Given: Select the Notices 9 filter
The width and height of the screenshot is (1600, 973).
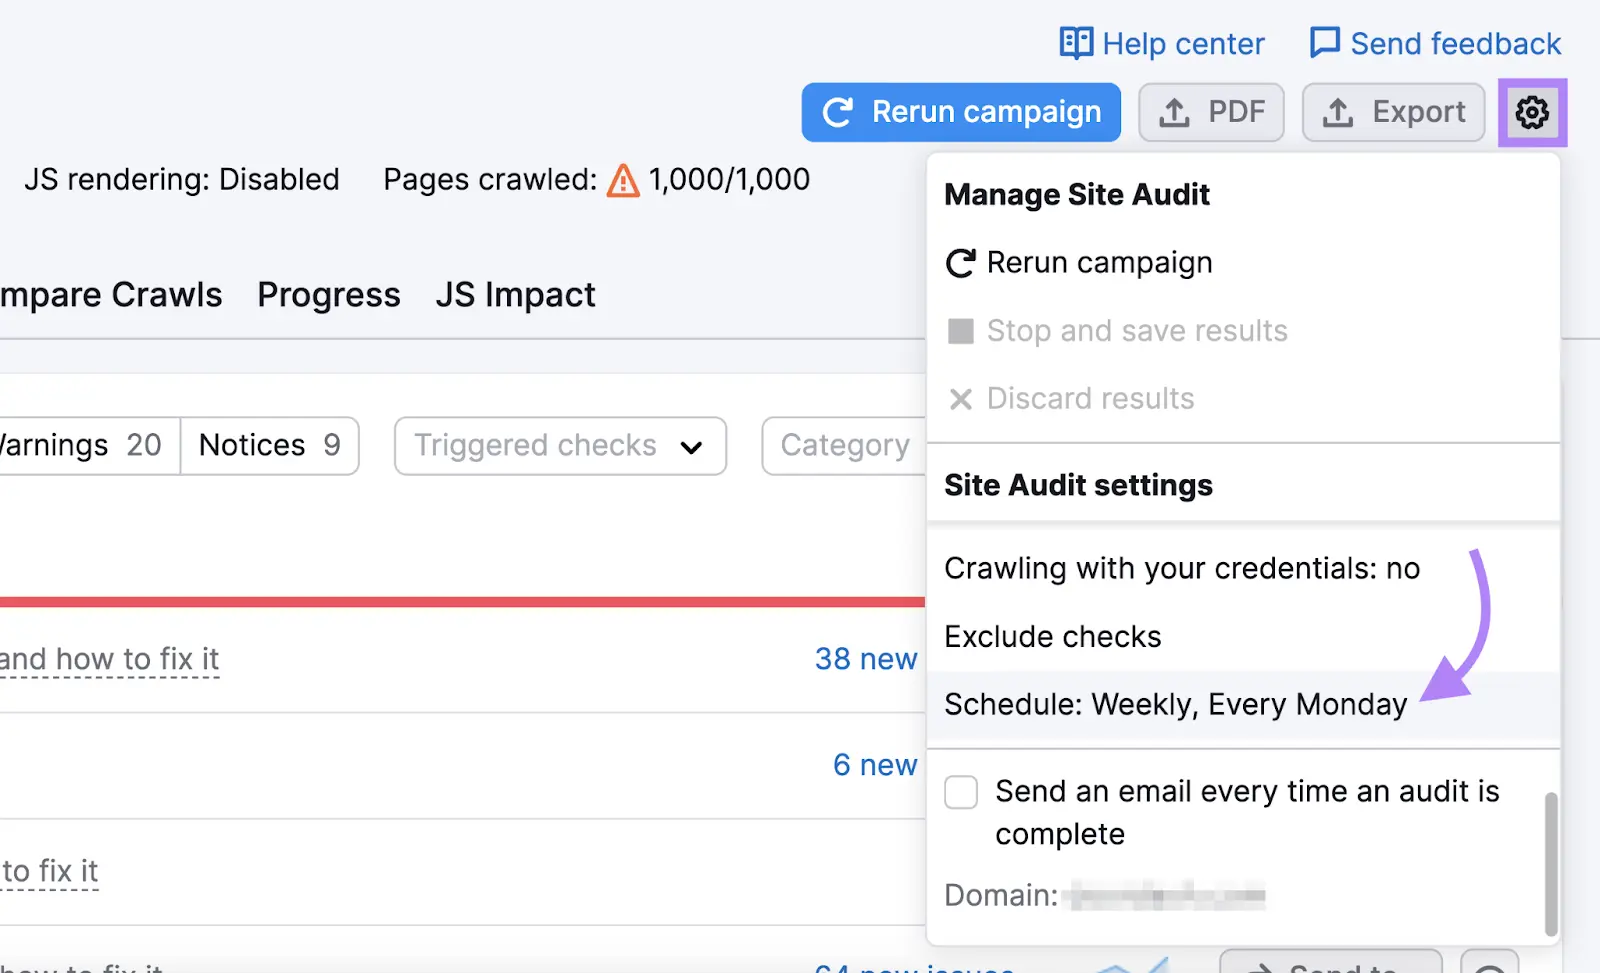Looking at the screenshot, I should click(x=269, y=445).
